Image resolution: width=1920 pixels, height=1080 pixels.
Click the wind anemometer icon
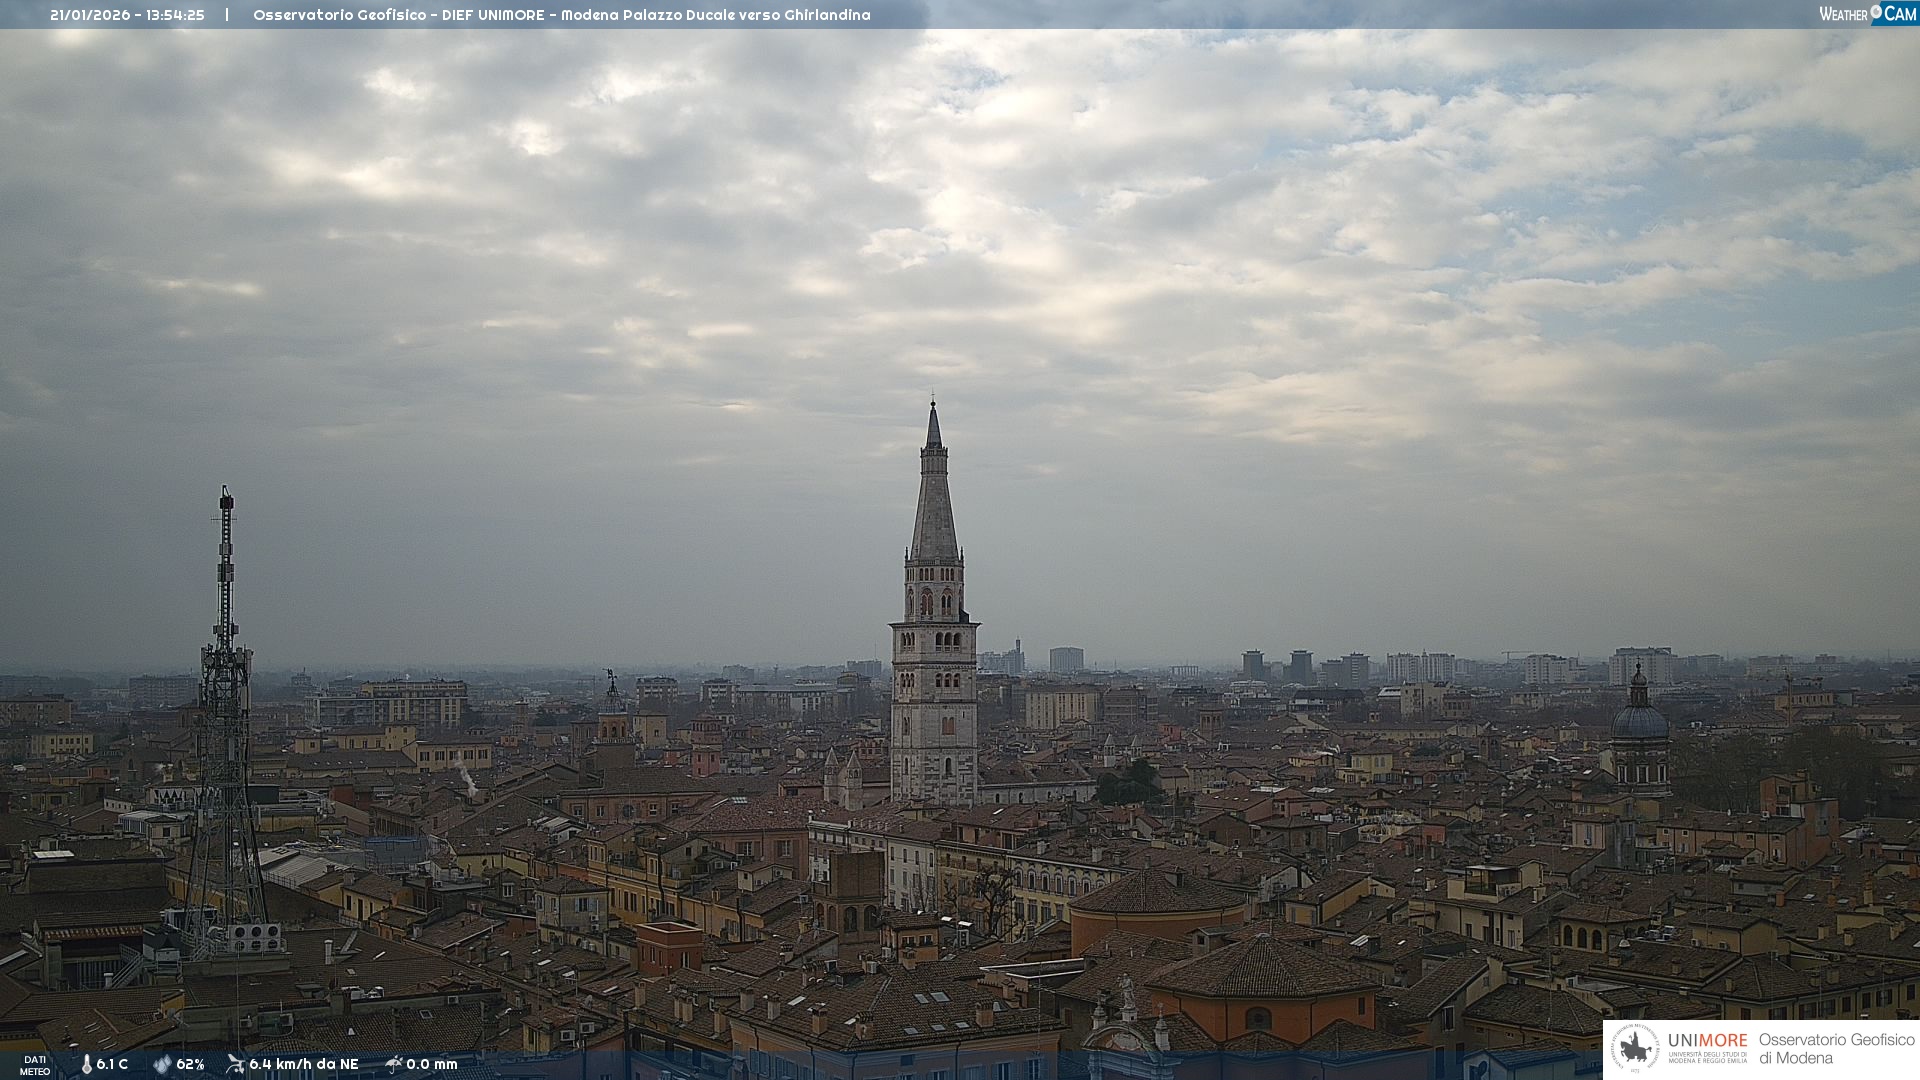coord(235,1064)
